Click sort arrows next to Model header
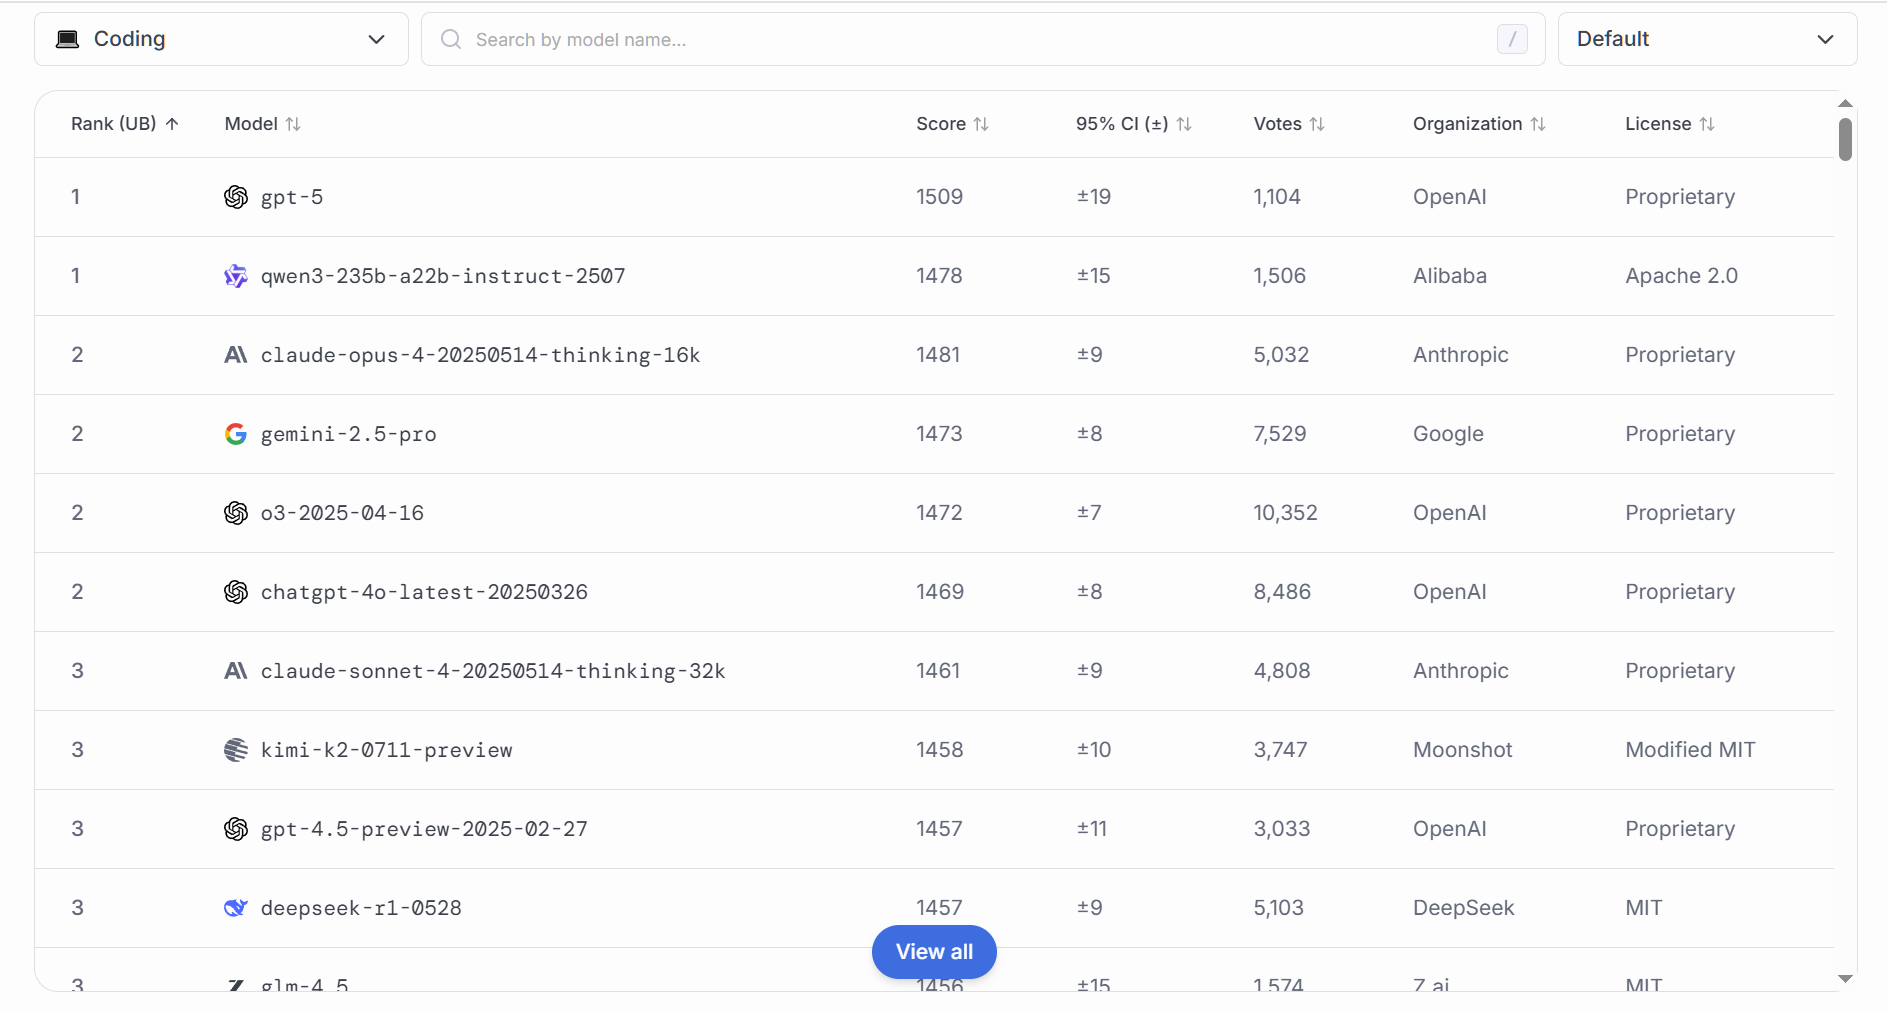1887x1014 pixels. click(x=293, y=124)
